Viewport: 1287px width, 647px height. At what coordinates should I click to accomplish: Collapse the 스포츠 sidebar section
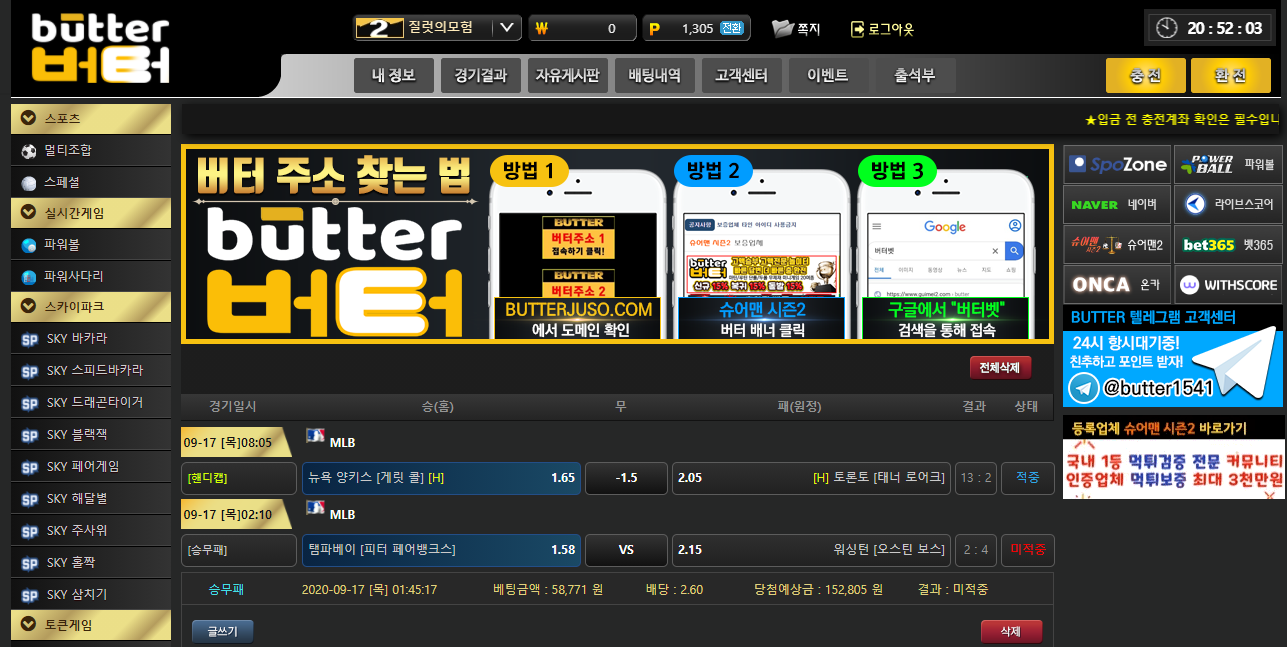pyautogui.click(x=28, y=119)
